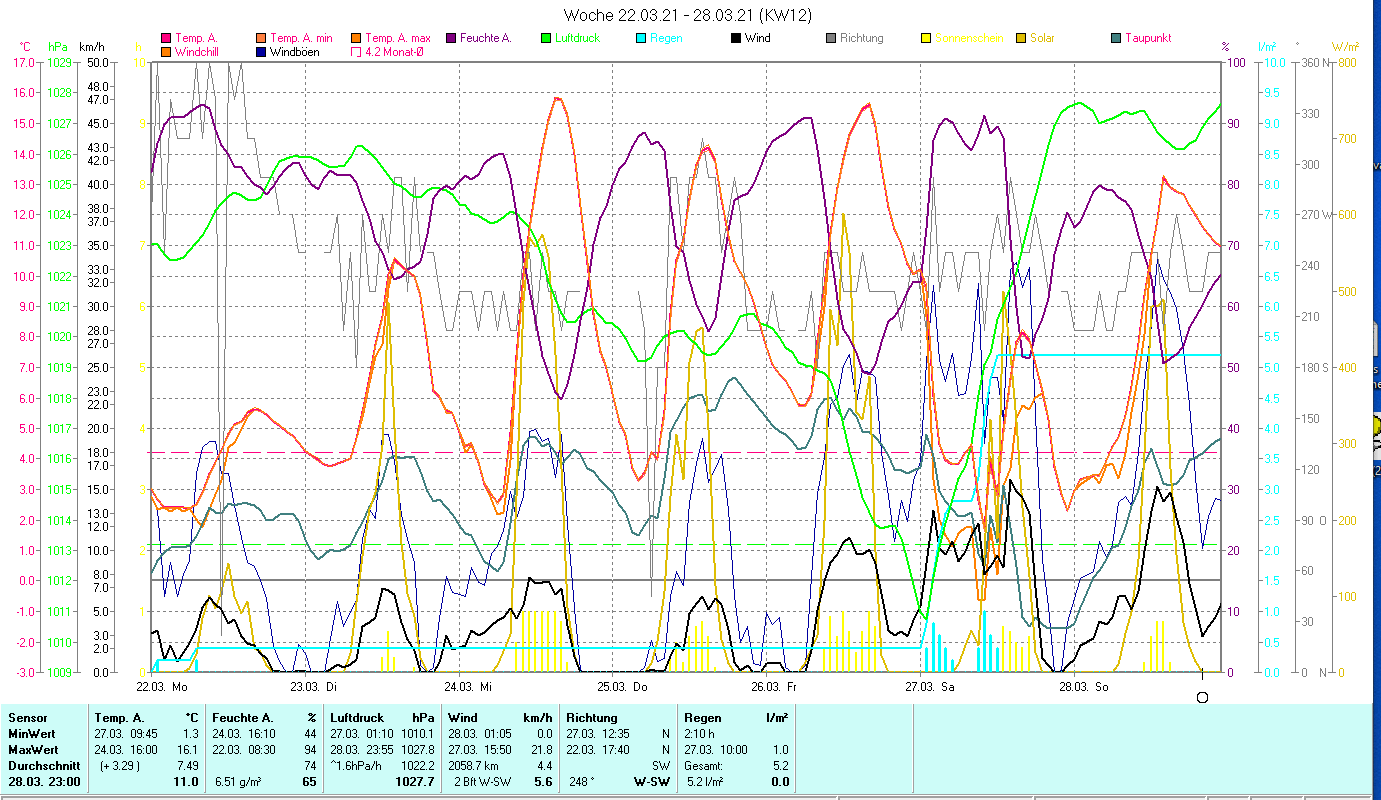Click the green Luftdruck legend color square

click(545, 38)
